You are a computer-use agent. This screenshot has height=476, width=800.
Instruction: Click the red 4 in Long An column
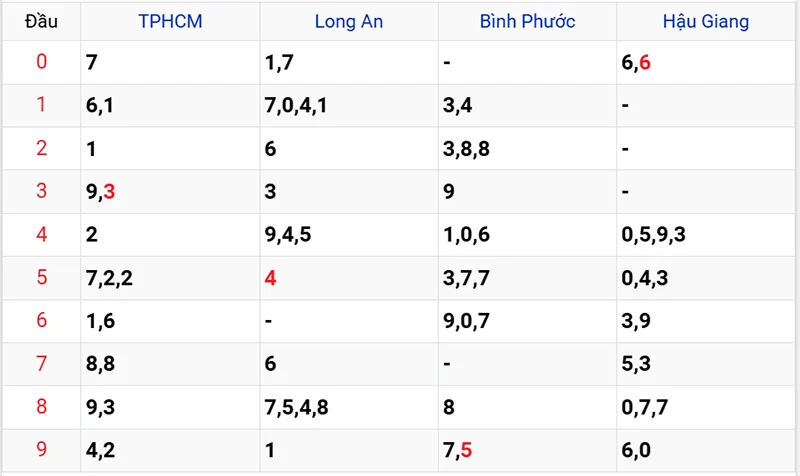tap(270, 278)
